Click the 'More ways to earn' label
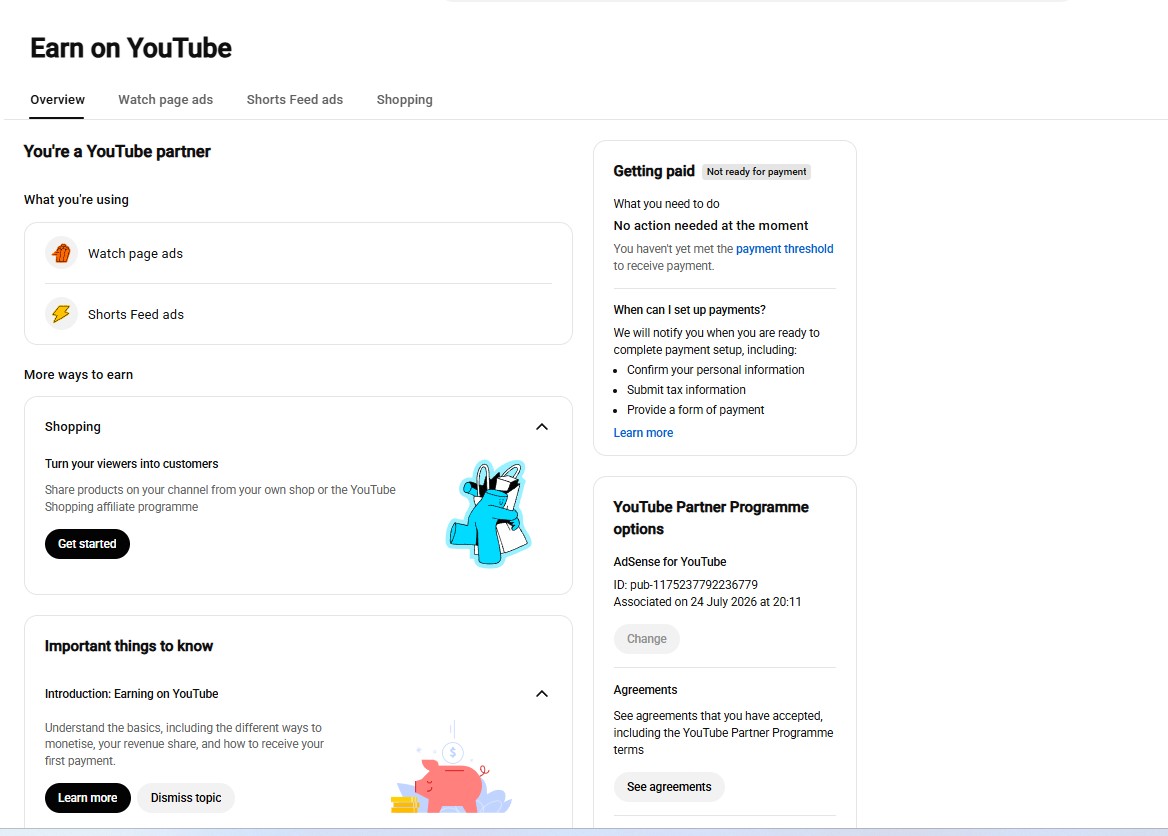 point(78,375)
